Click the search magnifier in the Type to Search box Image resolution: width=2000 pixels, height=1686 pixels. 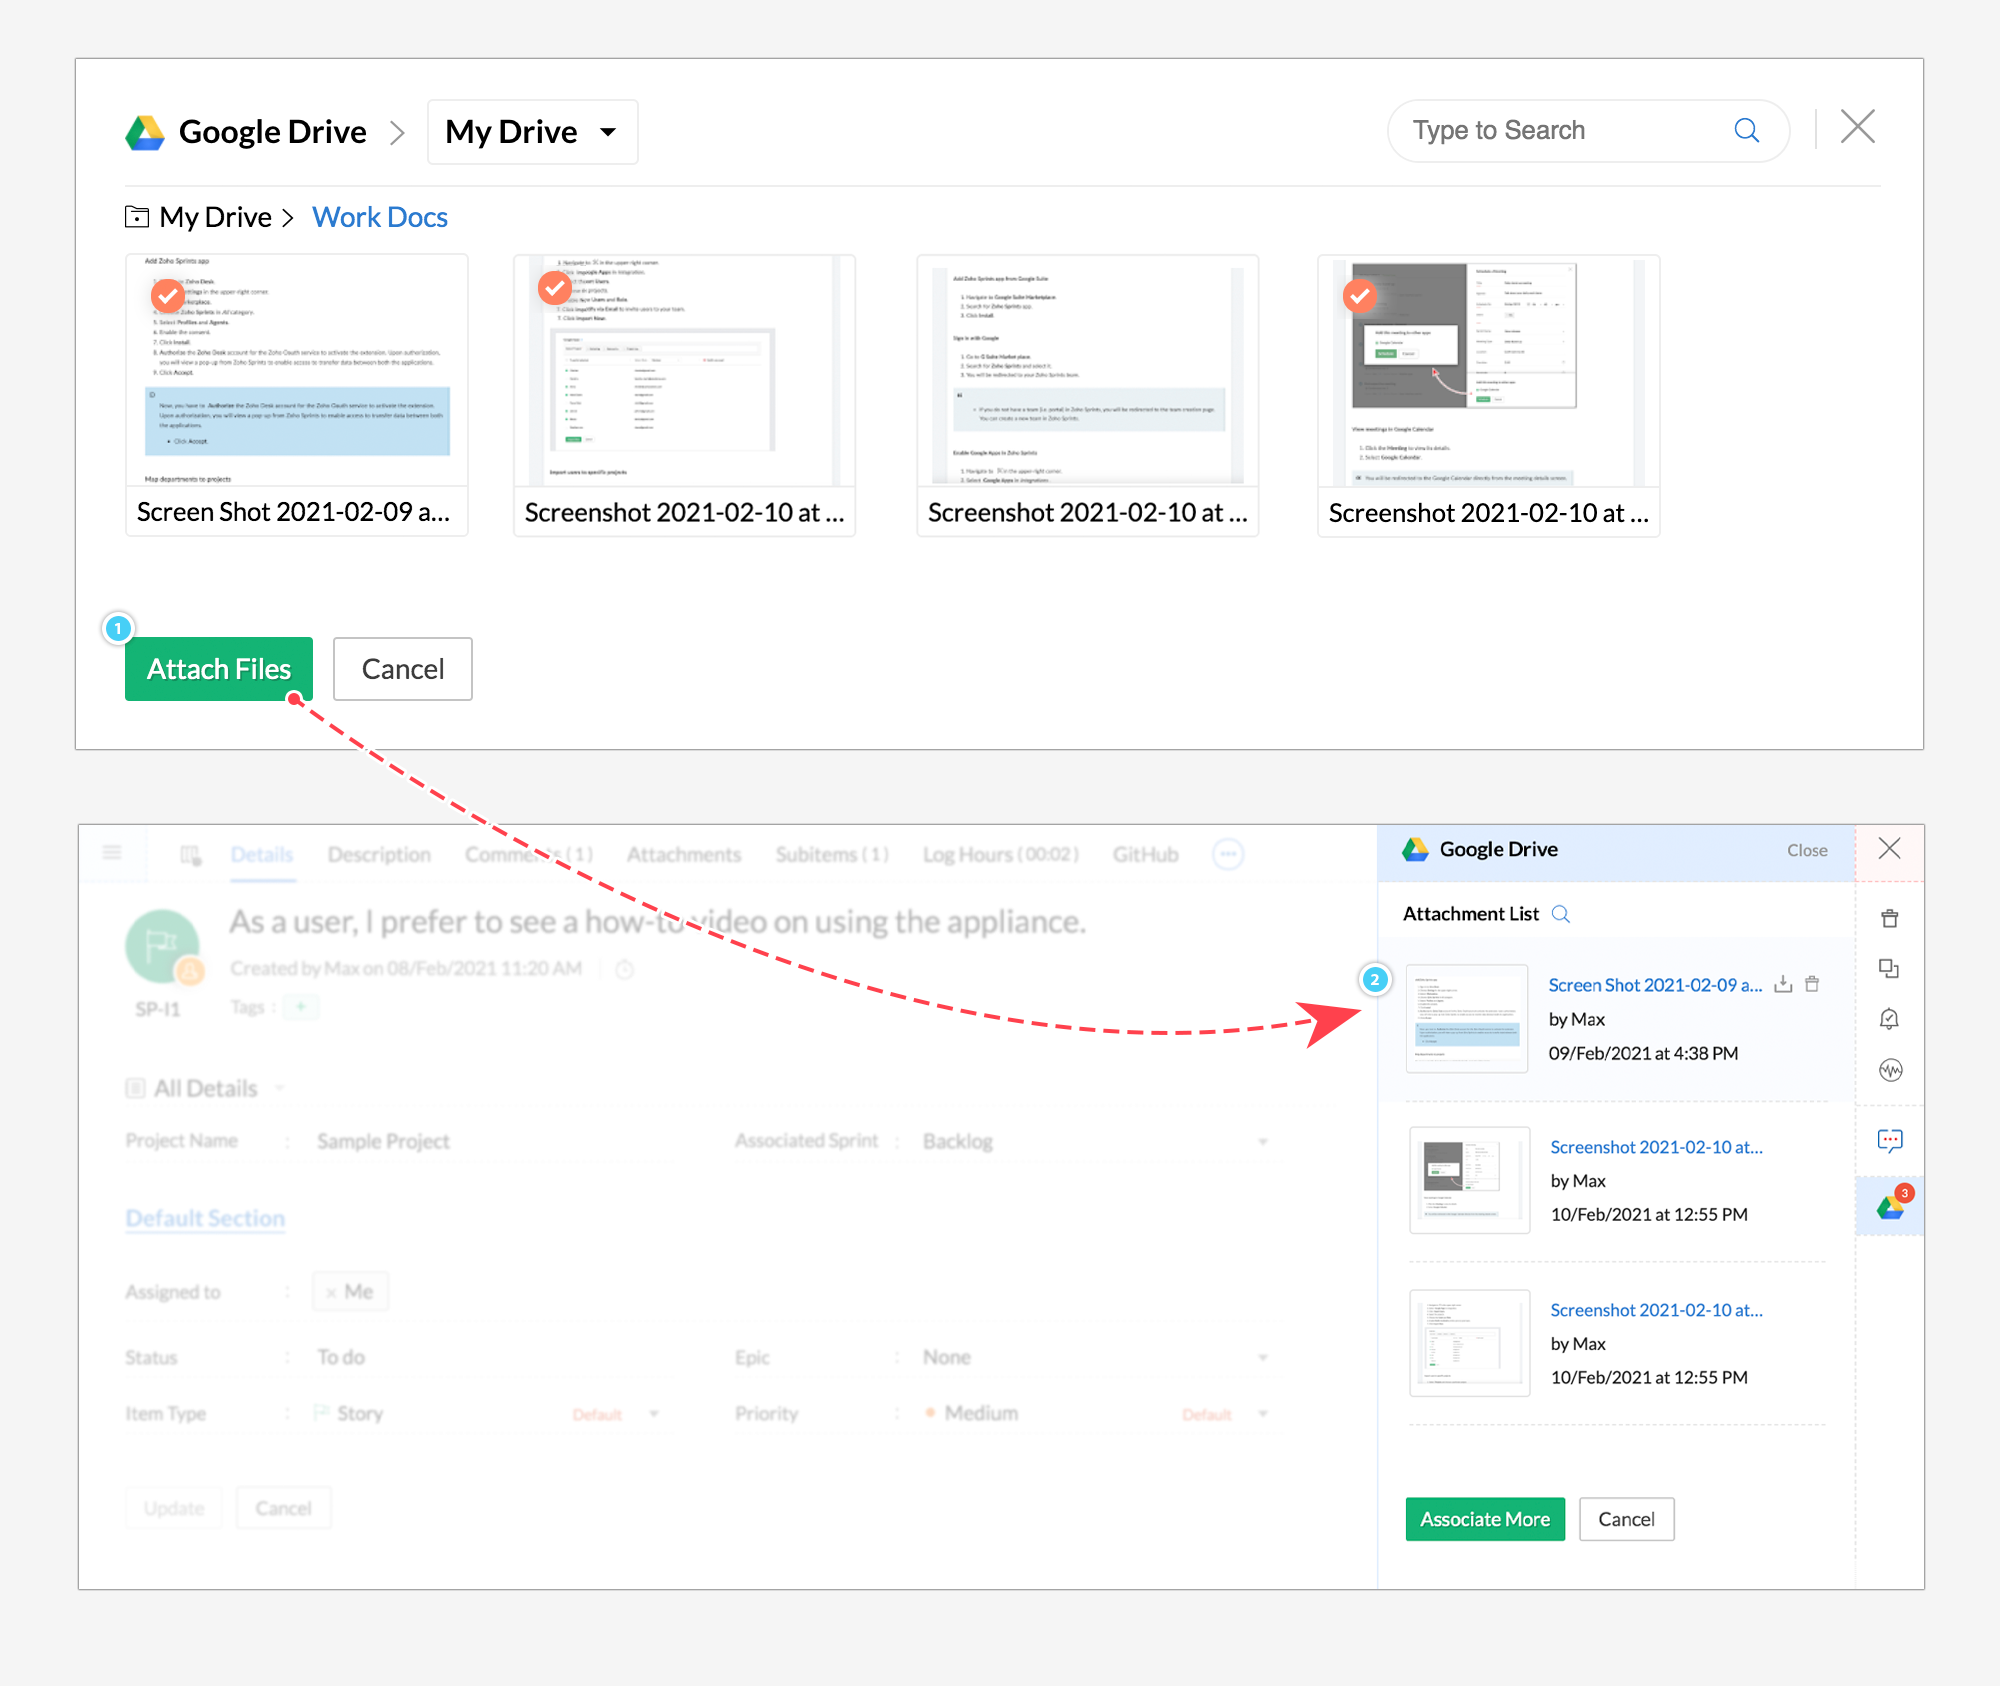pyautogui.click(x=1746, y=130)
